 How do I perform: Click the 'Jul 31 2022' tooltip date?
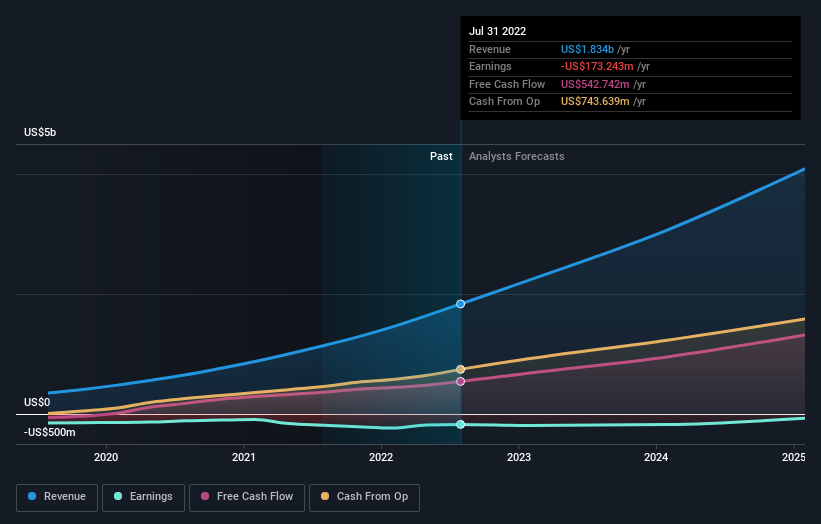pyautogui.click(x=497, y=31)
